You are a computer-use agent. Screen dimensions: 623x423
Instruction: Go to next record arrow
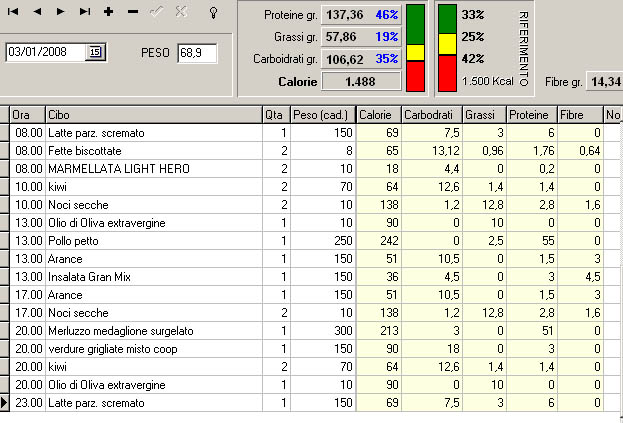[60, 12]
